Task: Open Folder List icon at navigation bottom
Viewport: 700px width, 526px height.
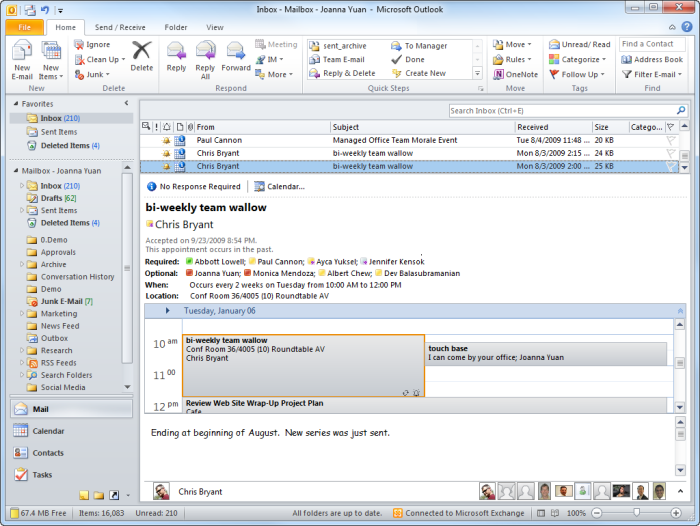Action: coord(99,495)
